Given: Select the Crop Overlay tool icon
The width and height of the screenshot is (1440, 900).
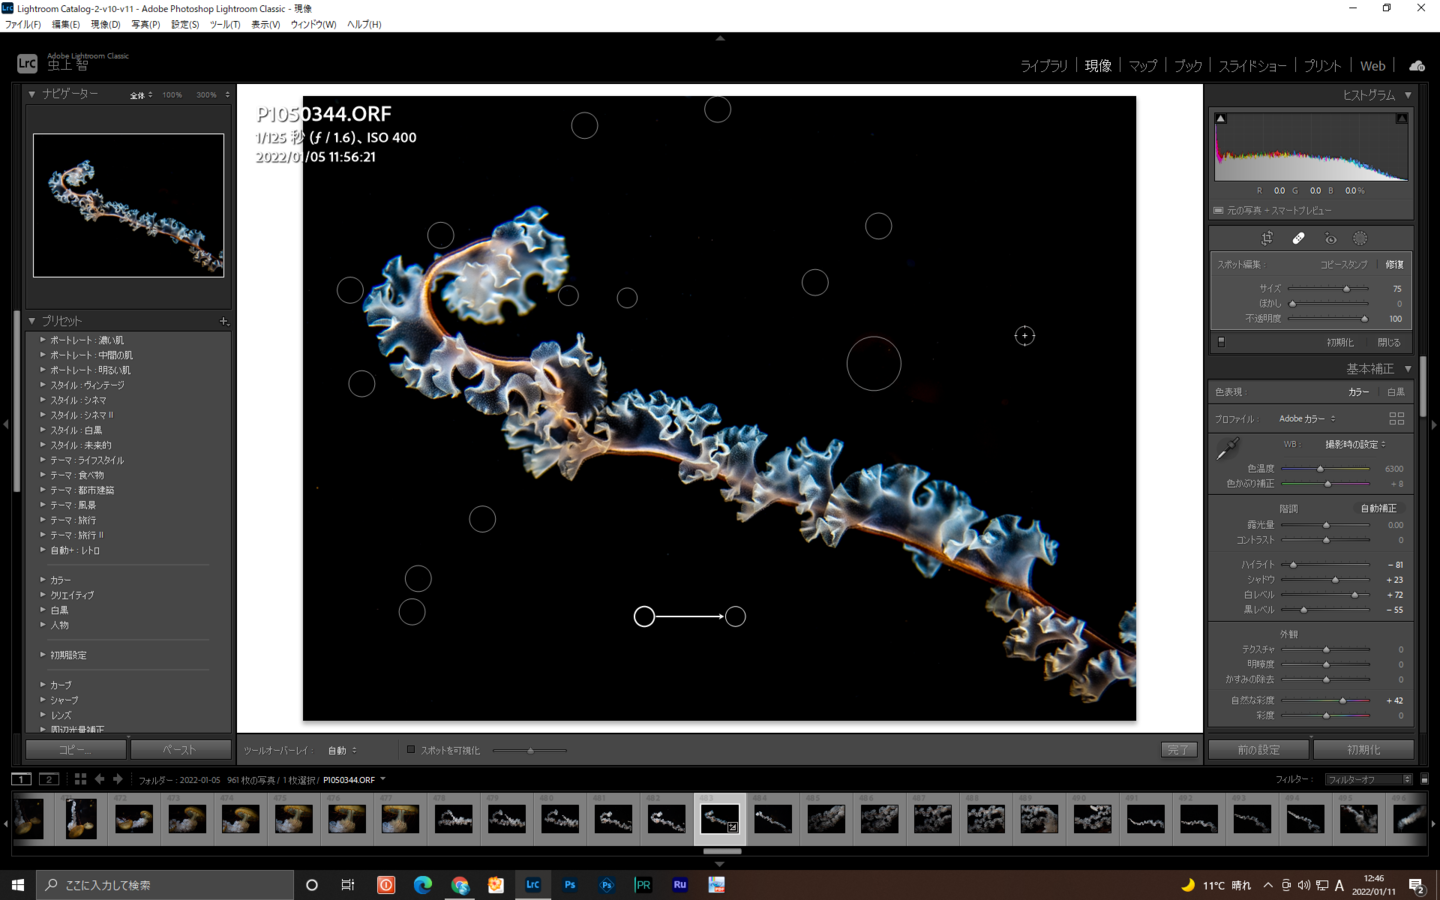Looking at the screenshot, I should click(x=1267, y=239).
